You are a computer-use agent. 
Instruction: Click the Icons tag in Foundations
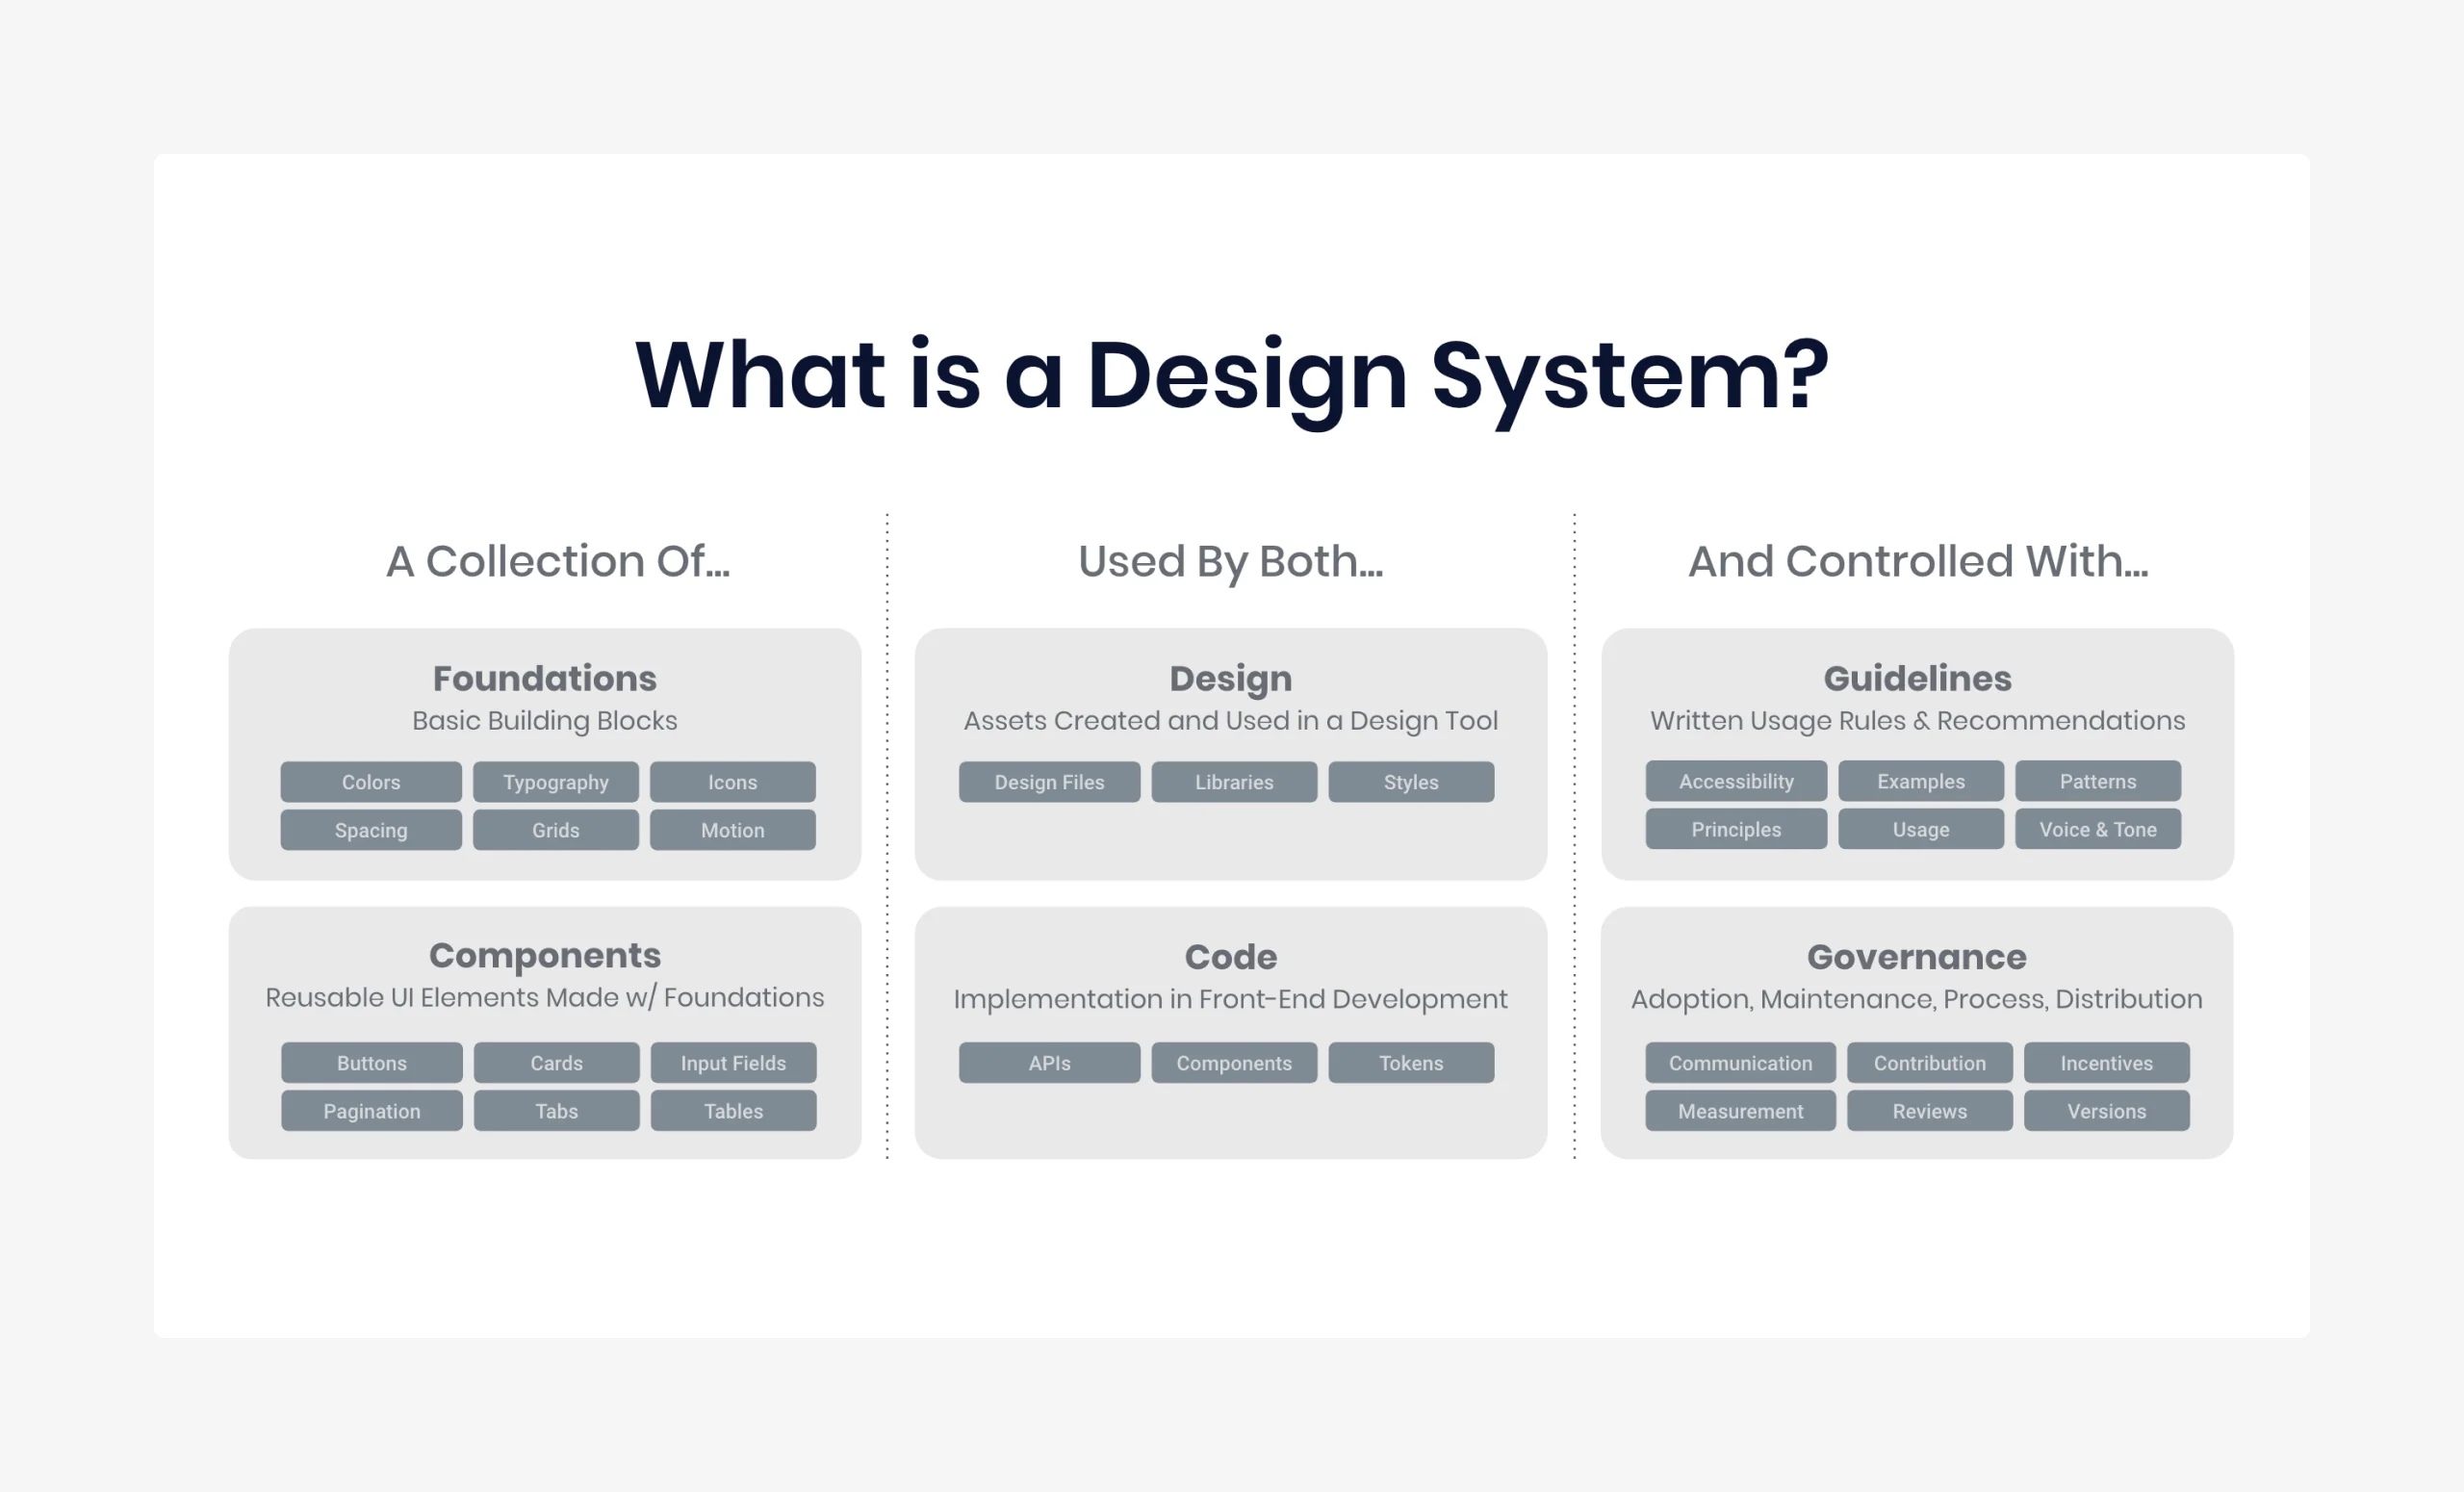732,782
